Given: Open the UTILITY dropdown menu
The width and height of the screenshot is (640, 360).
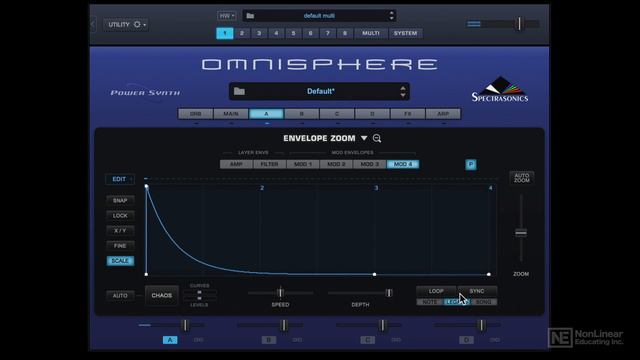Looking at the screenshot, I should point(125,24).
